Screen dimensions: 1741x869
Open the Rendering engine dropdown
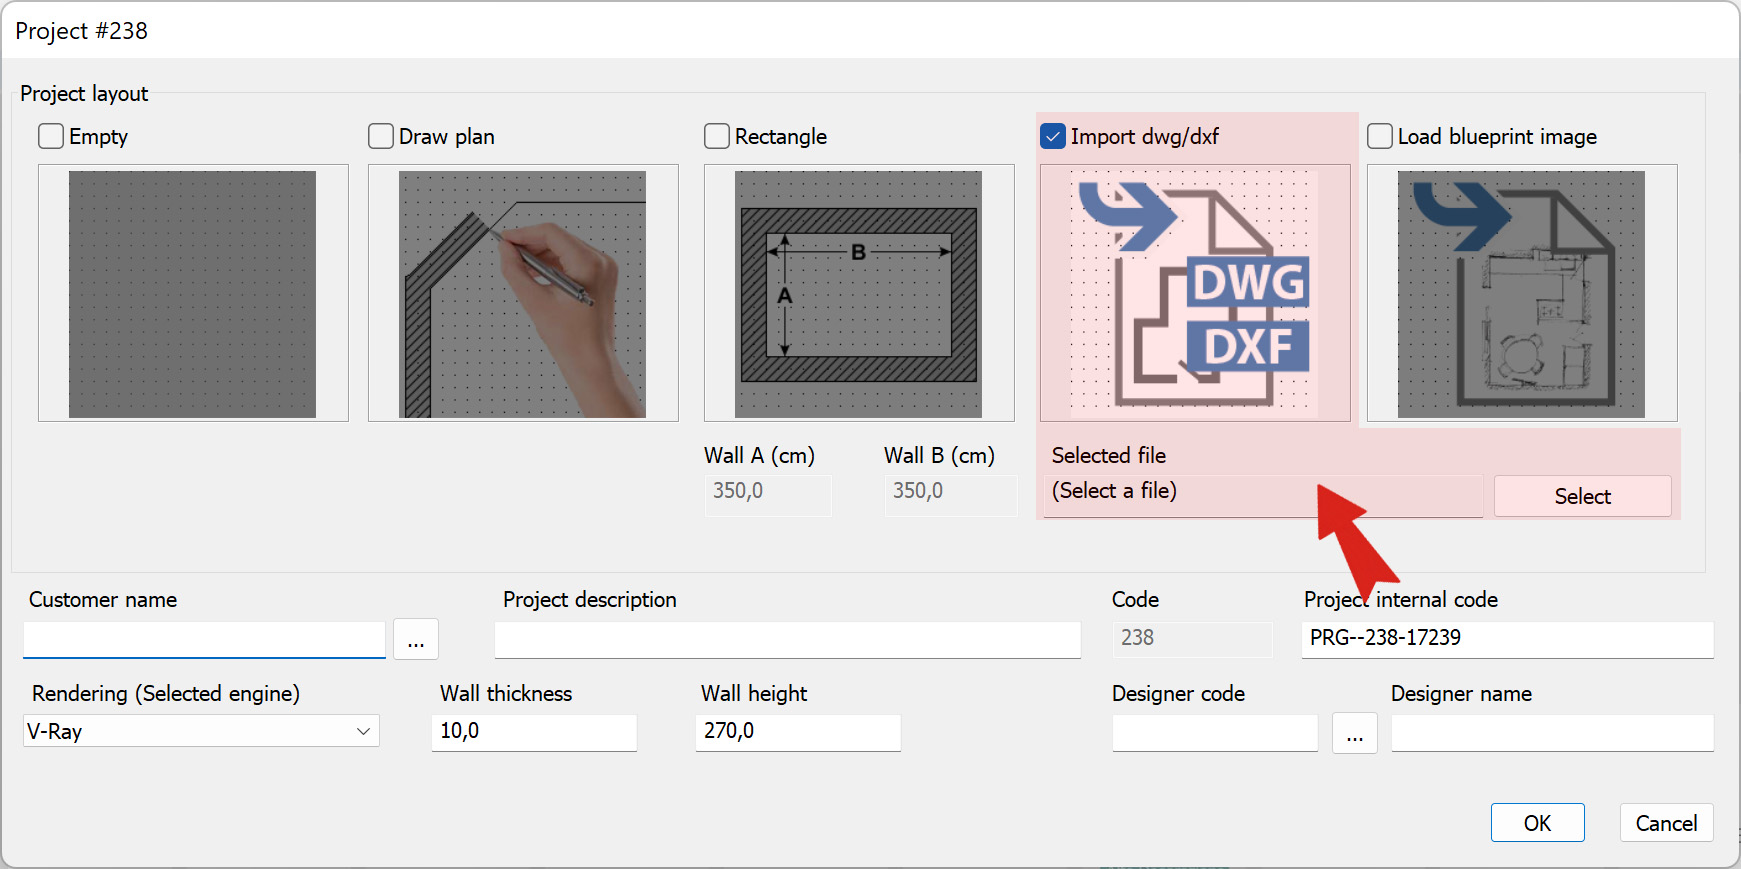pyautogui.click(x=201, y=731)
